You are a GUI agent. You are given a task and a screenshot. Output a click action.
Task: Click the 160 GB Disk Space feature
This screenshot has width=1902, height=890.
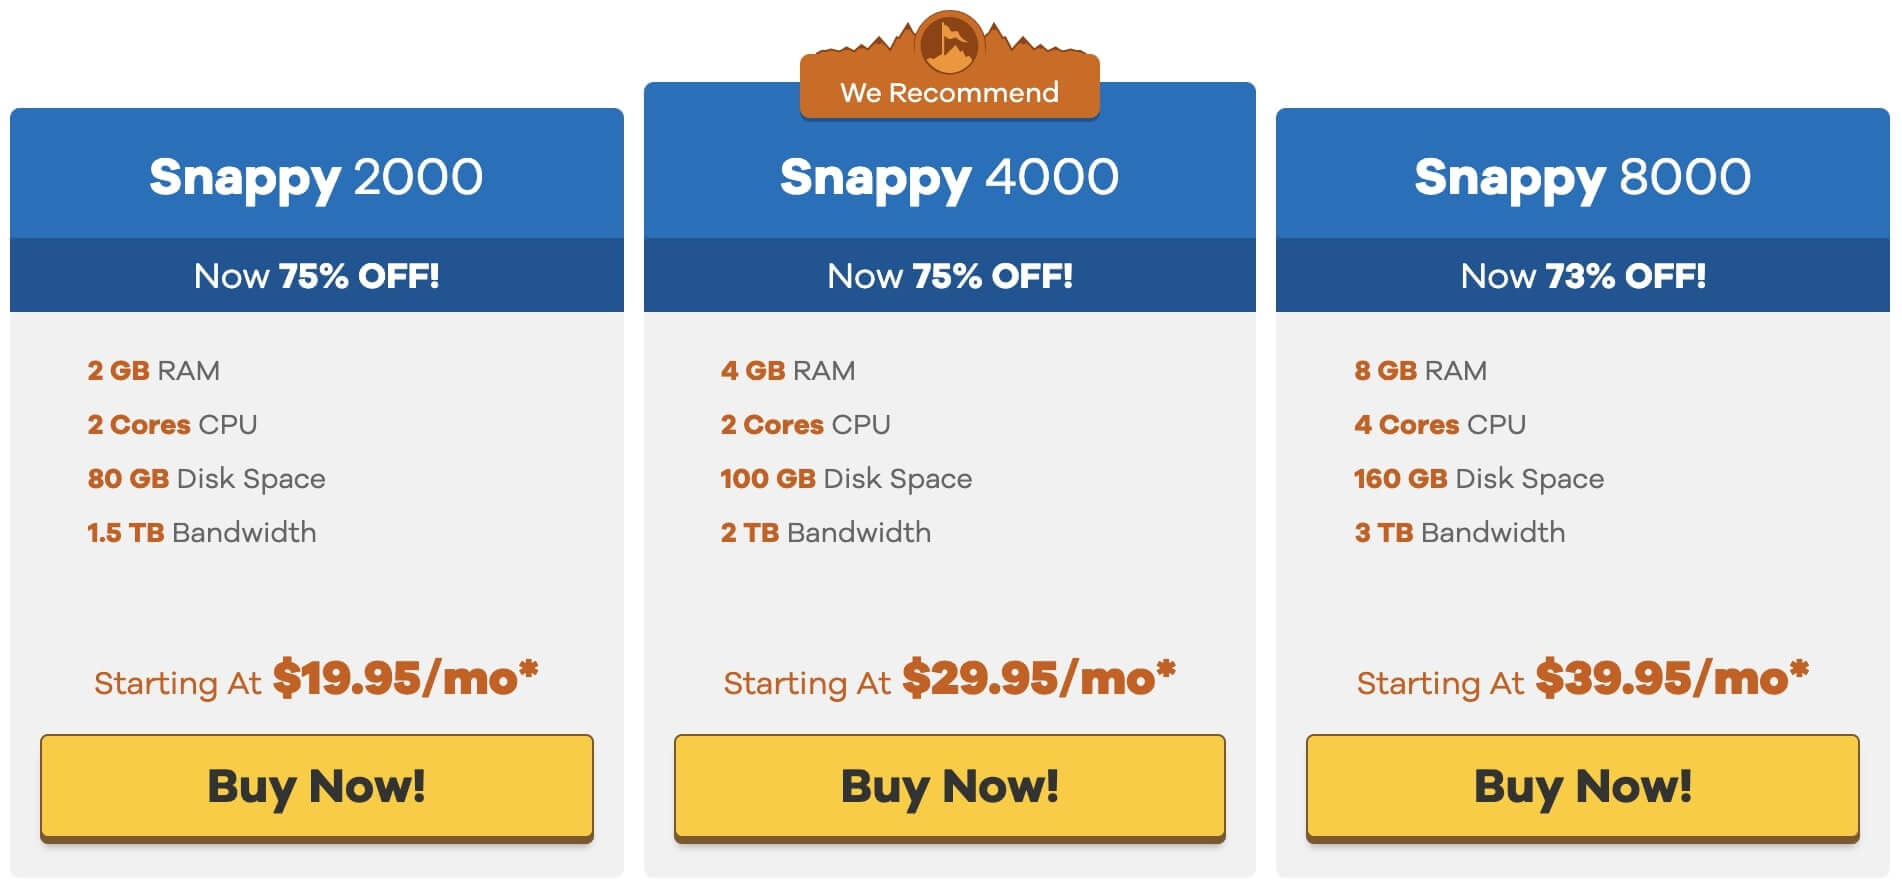click(x=1479, y=479)
